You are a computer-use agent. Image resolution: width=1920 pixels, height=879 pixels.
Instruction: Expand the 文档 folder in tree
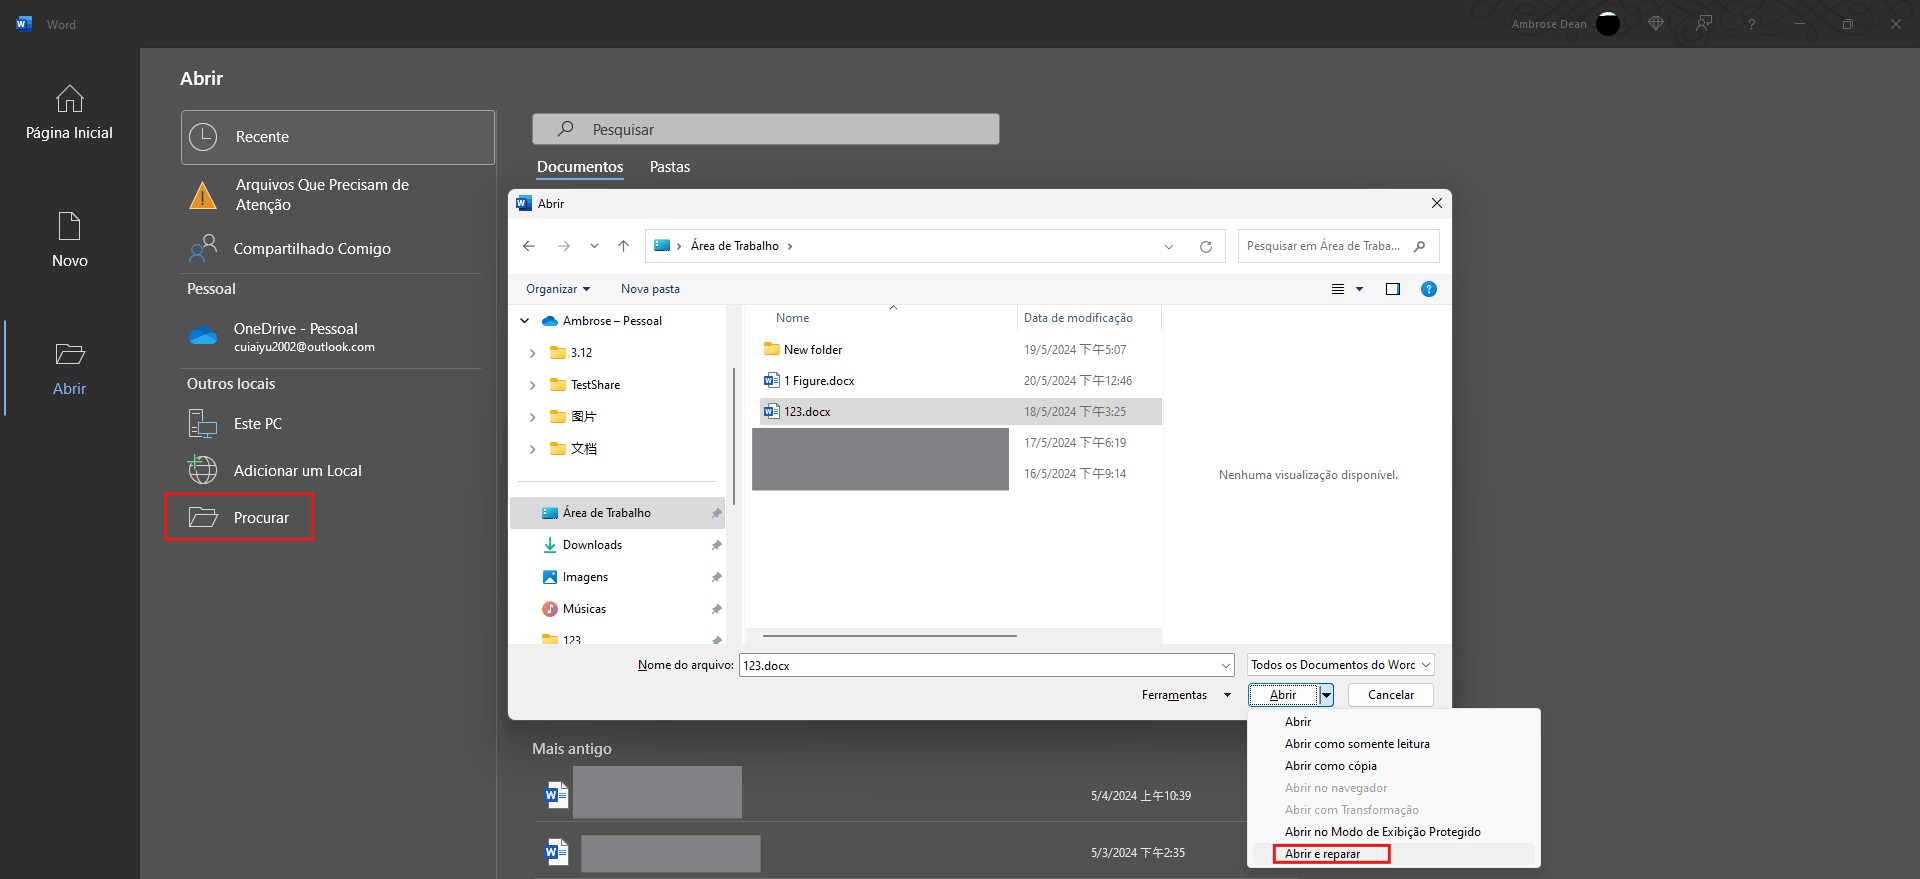[532, 449]
